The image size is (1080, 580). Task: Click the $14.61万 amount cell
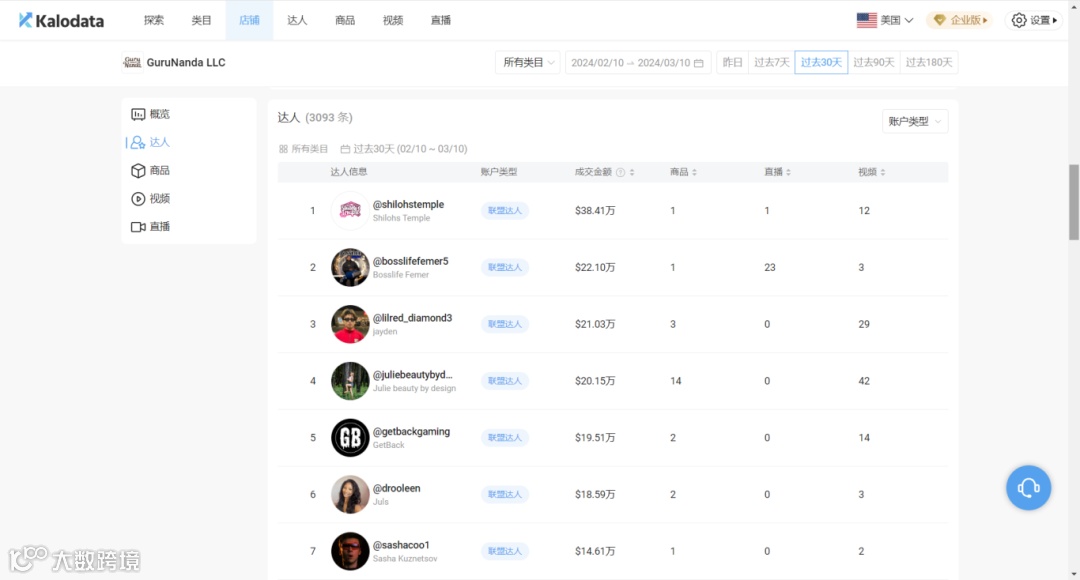coord(595,551)
